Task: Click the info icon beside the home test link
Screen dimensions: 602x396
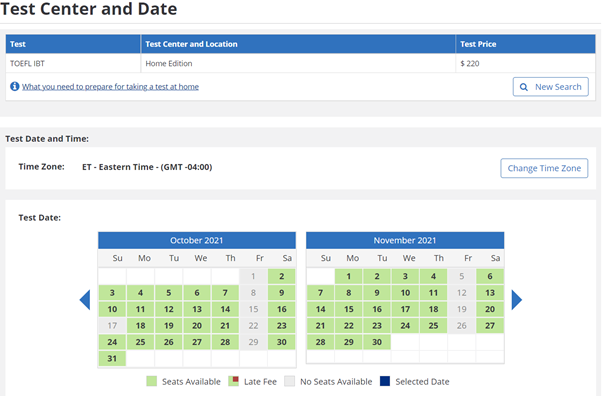Action: coord(15,86)
